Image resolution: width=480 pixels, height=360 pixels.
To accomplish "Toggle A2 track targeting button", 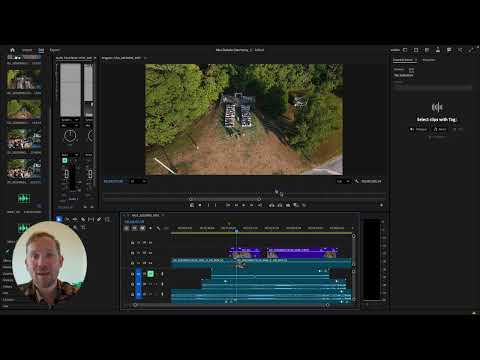I will click(139, 284).
